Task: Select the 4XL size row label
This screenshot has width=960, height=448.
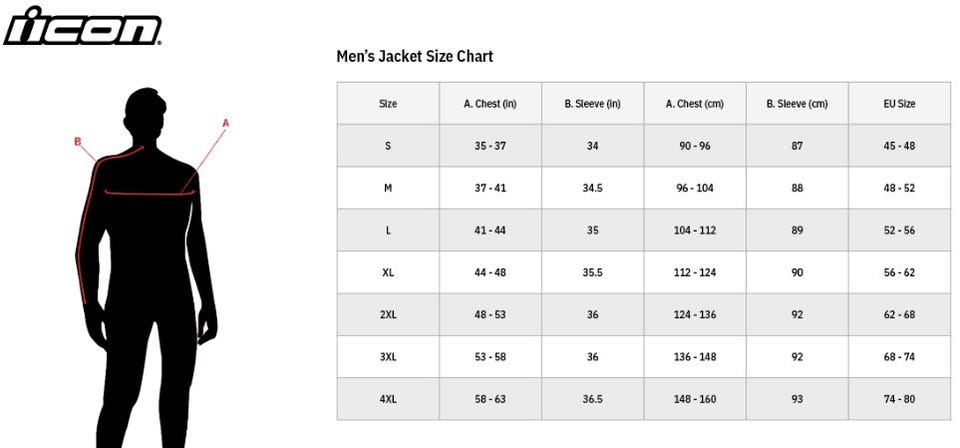Action: [x=388, y=399]
